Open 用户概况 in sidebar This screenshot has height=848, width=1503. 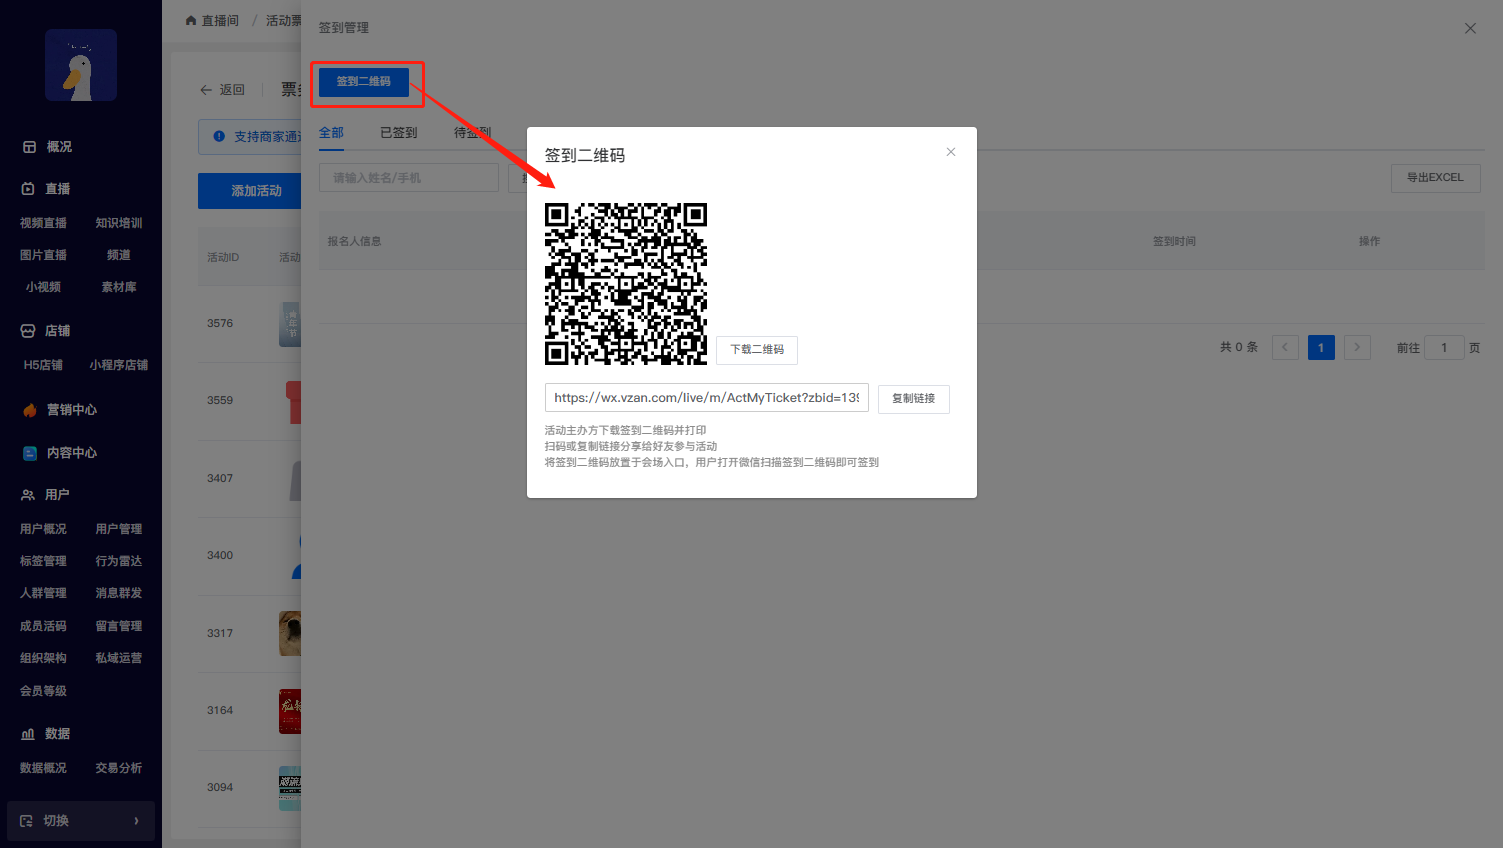[43, 529]
